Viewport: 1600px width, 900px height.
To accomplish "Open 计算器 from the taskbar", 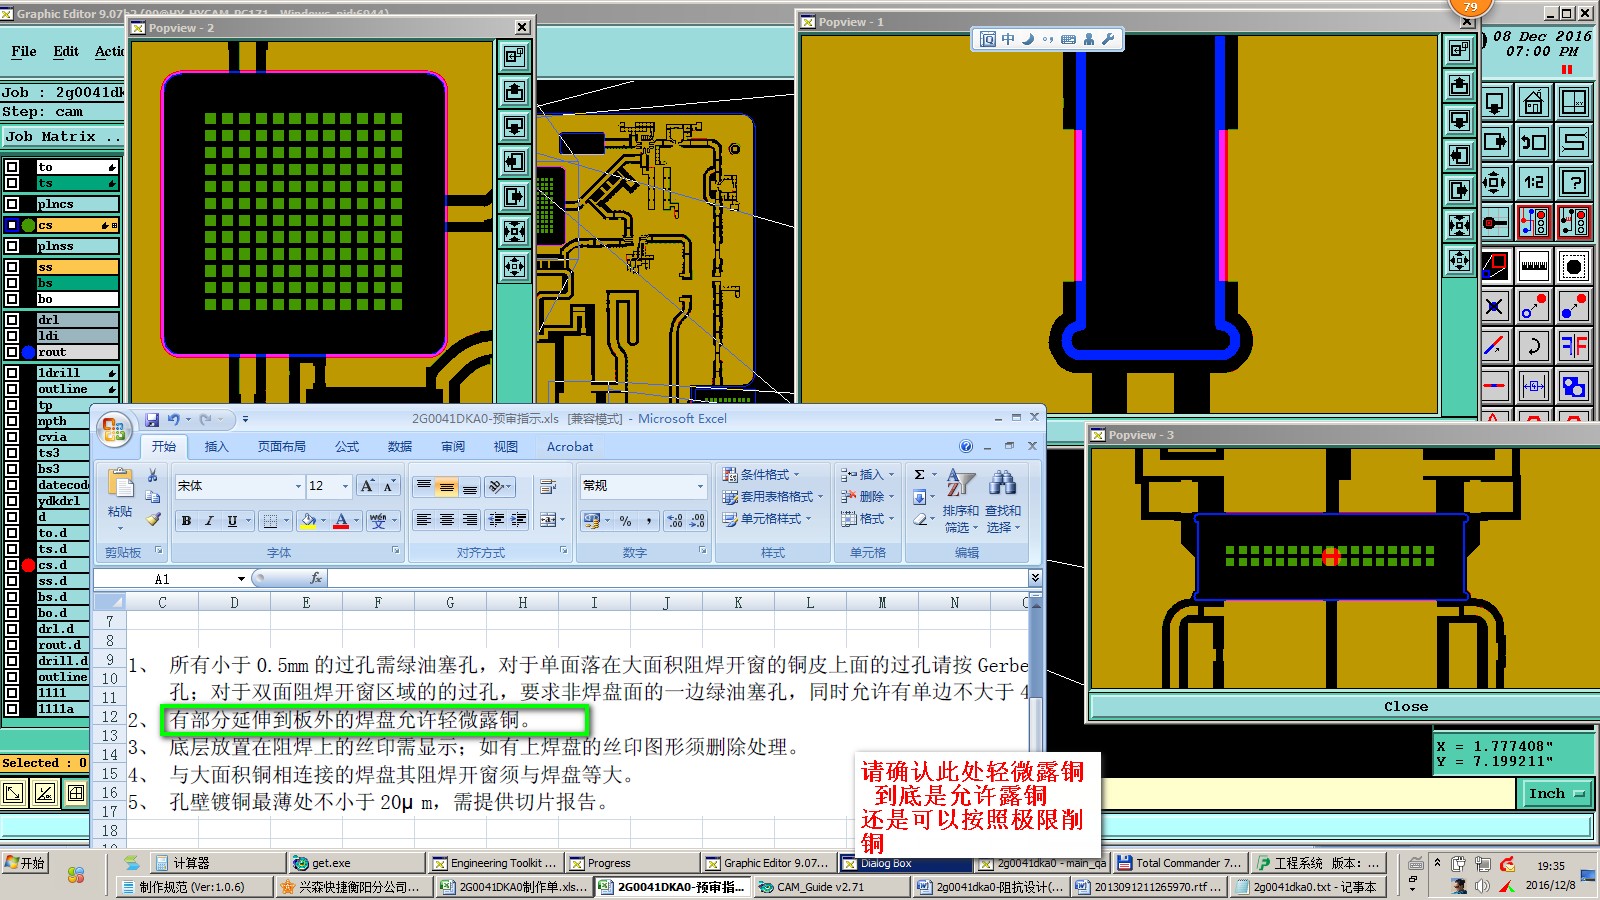I will coord(217,863).
